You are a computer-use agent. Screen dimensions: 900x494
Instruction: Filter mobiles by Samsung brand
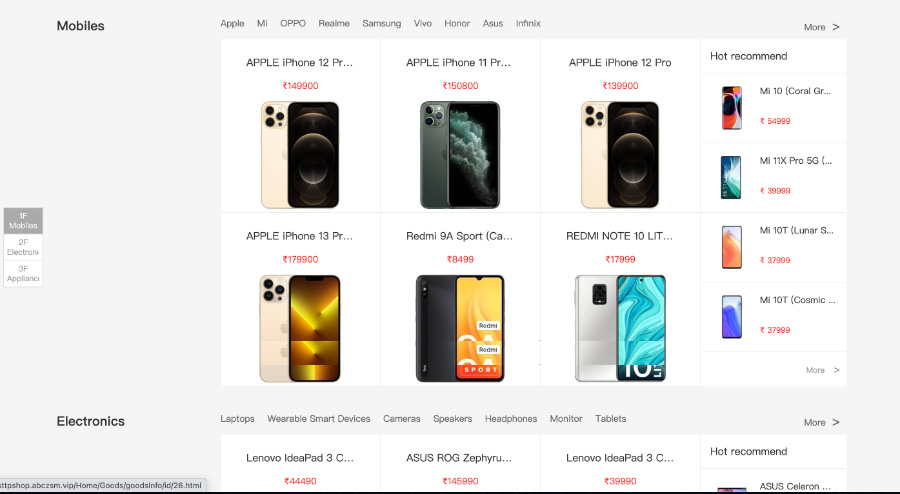click(382, 24)
